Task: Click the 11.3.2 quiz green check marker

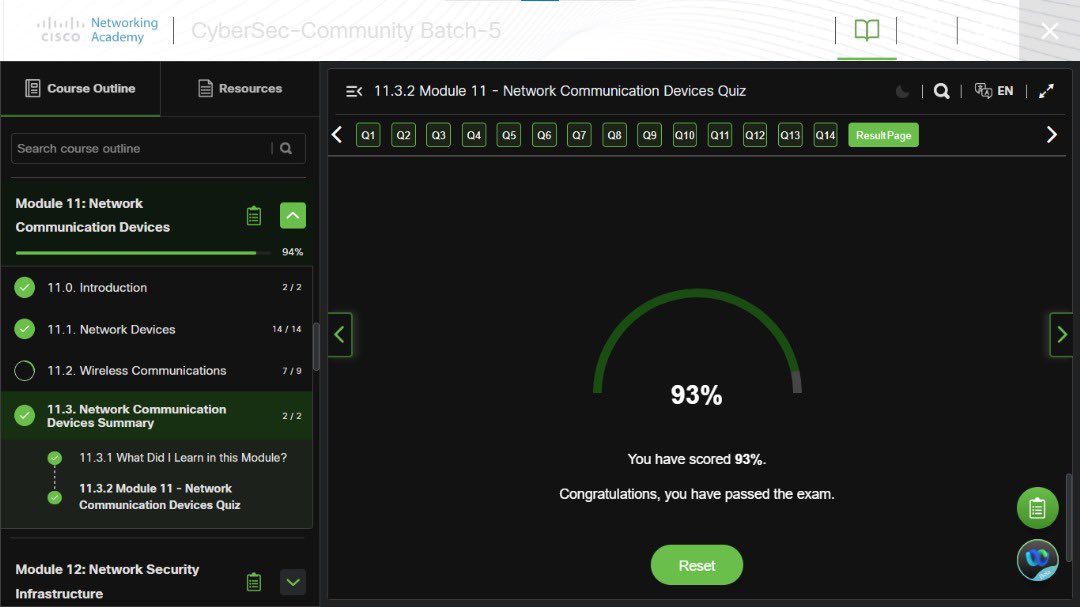Action: click(x=54, y=497)
